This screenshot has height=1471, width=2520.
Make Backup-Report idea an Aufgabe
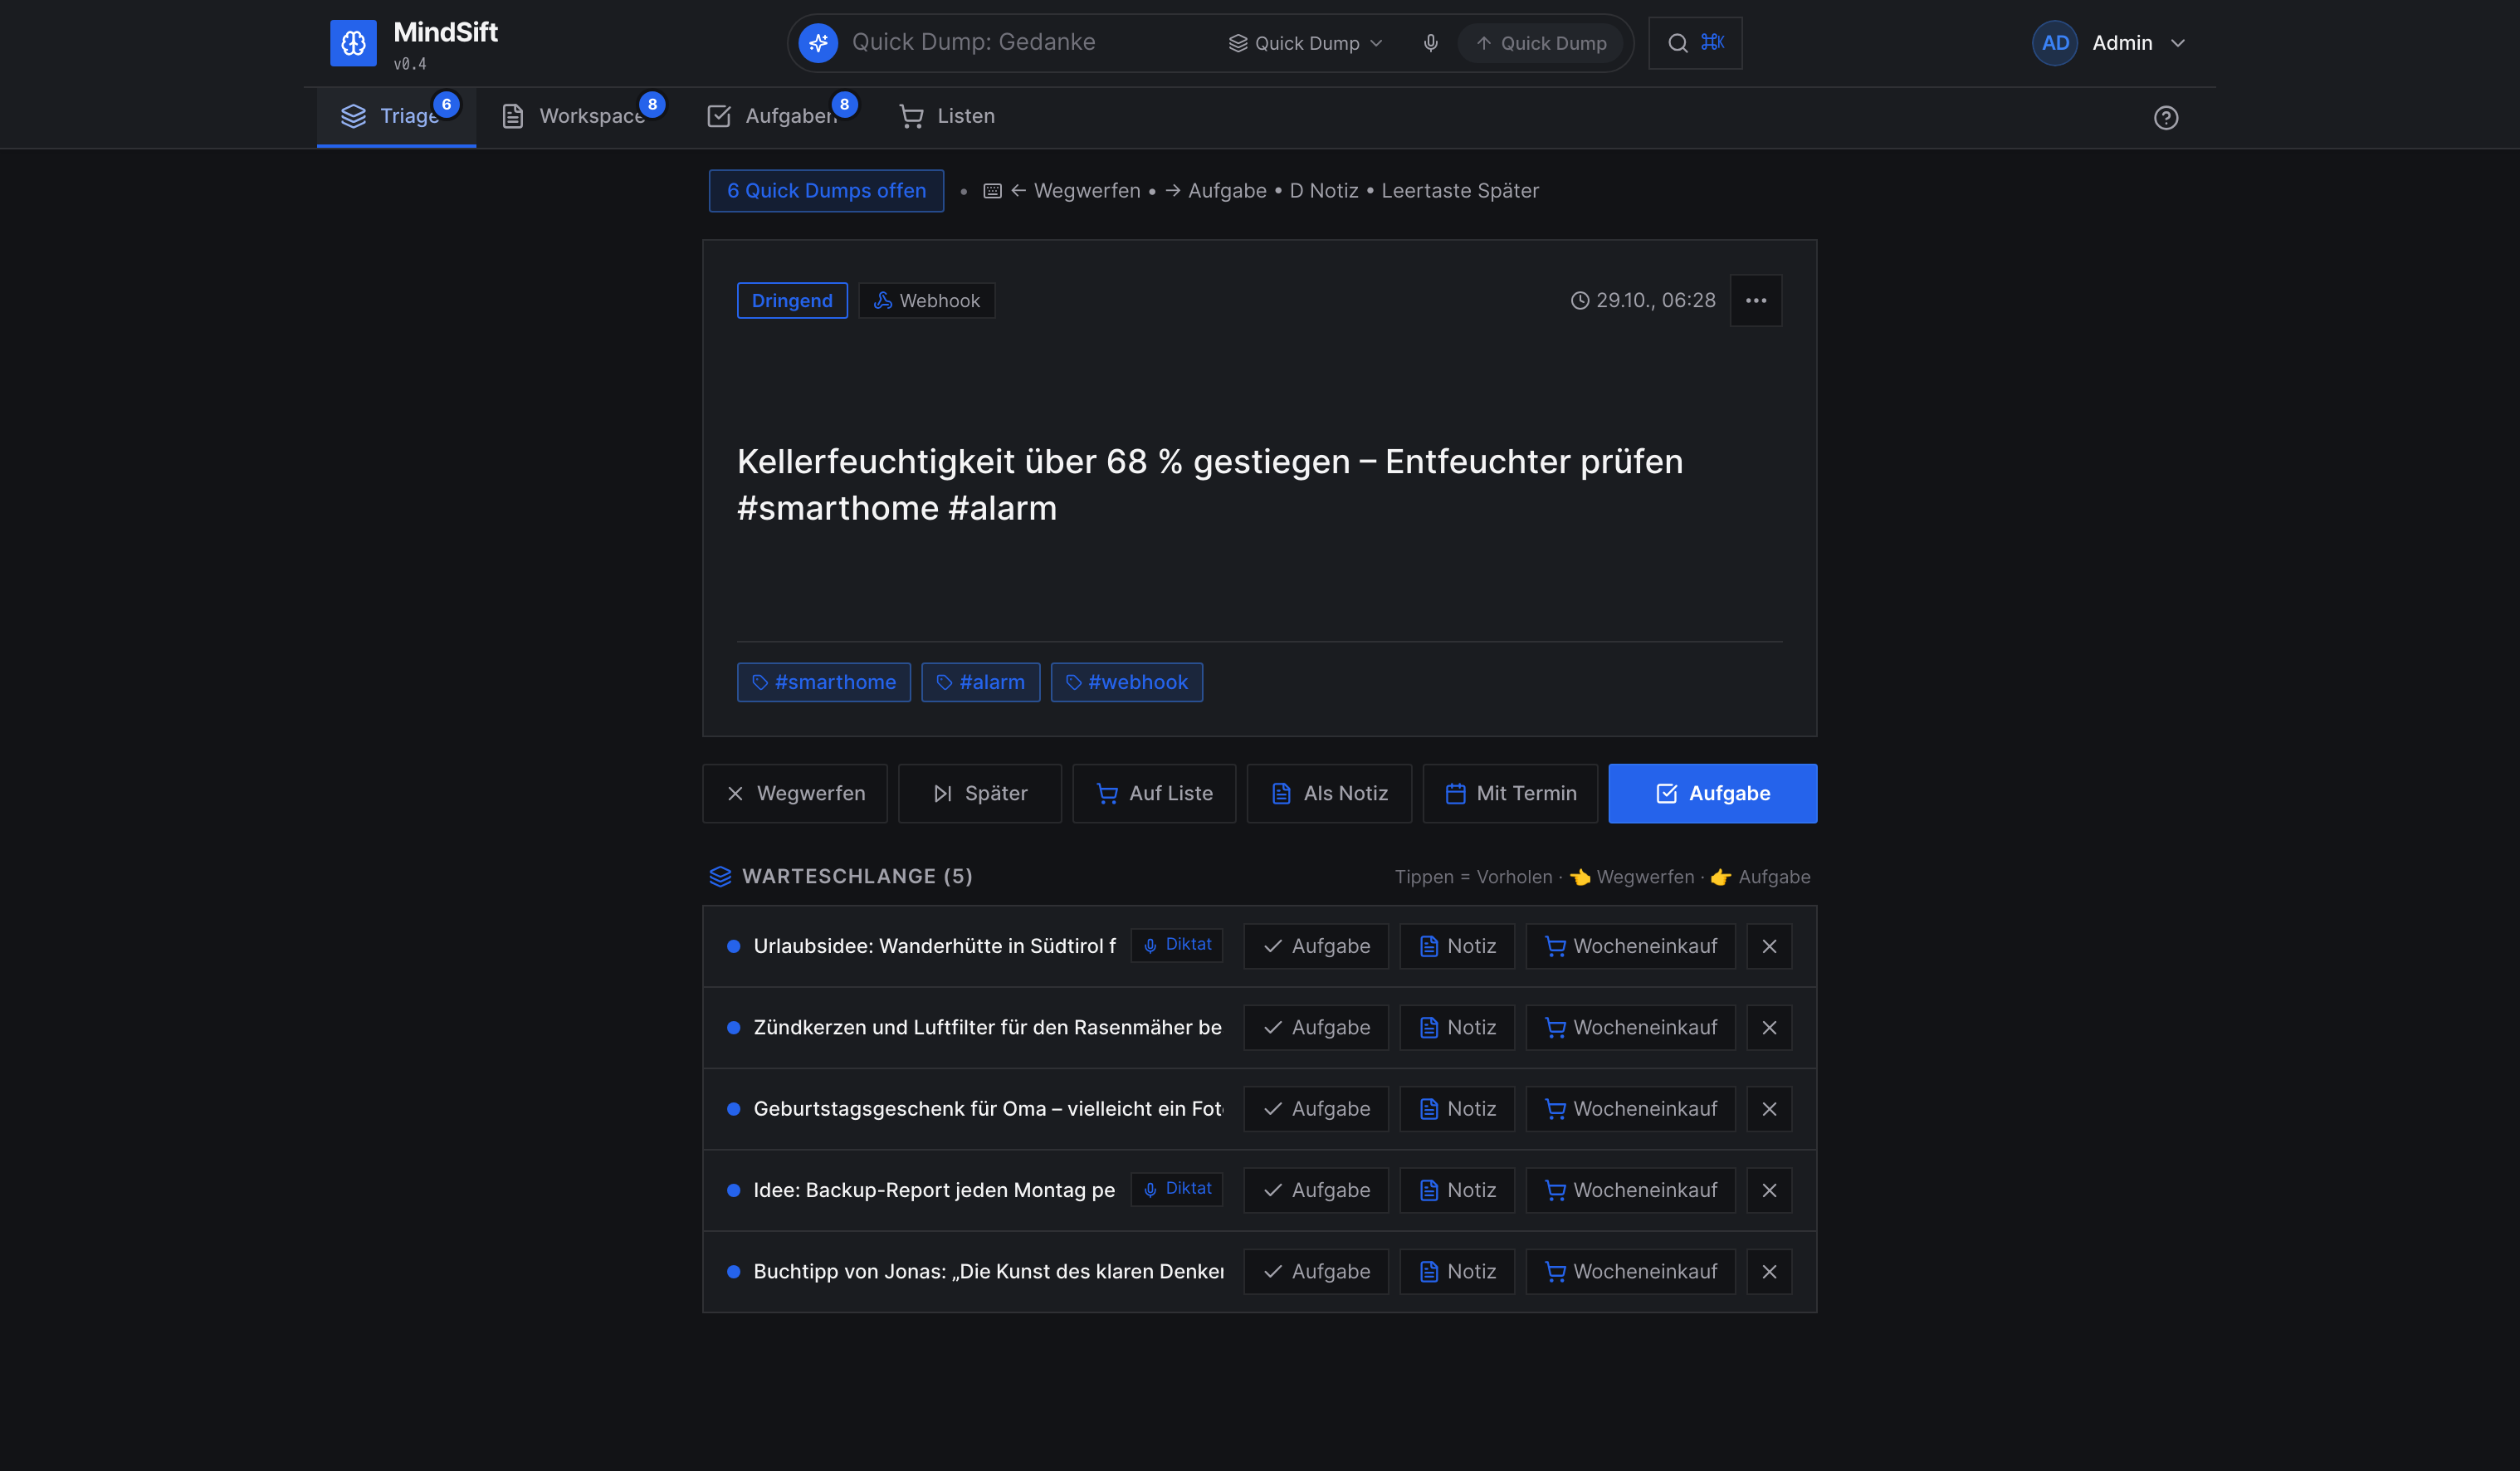click(x=1316, y=1190)
